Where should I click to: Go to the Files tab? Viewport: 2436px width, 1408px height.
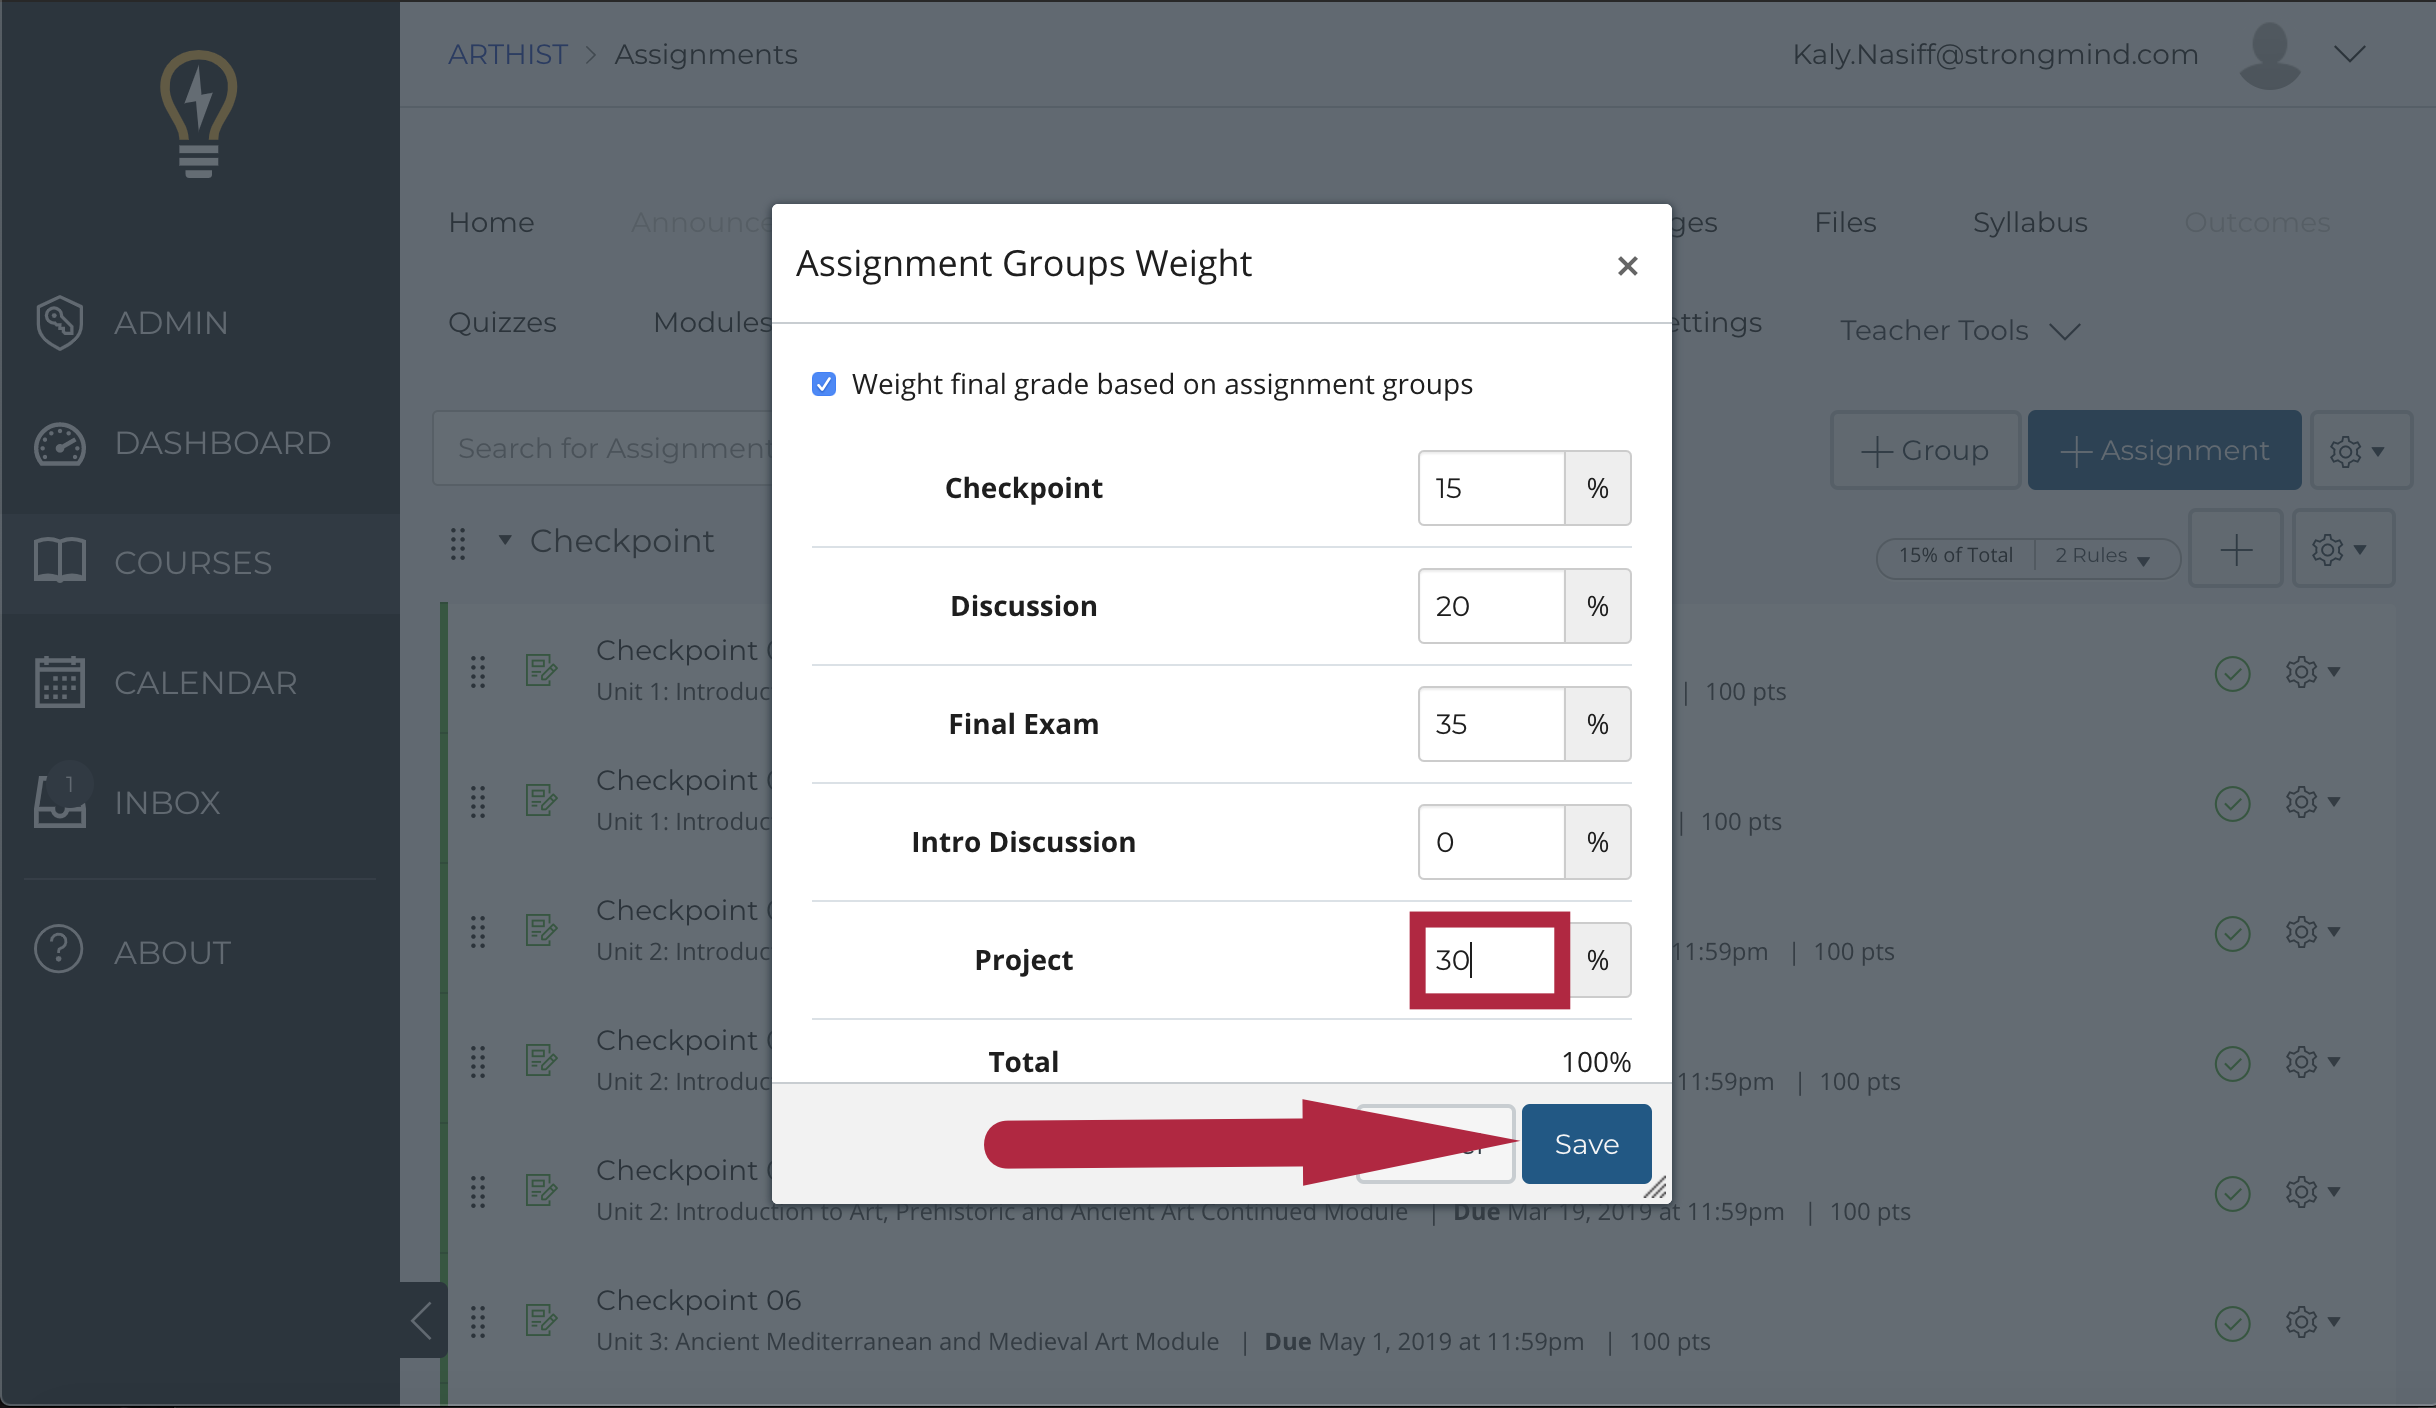click(x=1844, y=222)
